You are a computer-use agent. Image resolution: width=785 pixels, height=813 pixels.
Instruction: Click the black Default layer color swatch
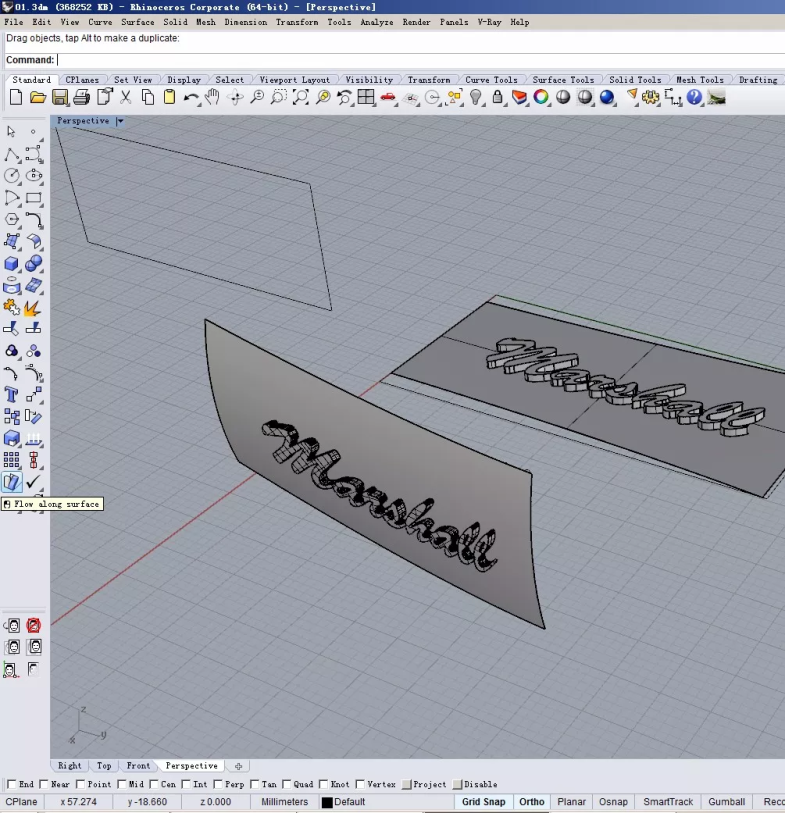coord(327,802)
